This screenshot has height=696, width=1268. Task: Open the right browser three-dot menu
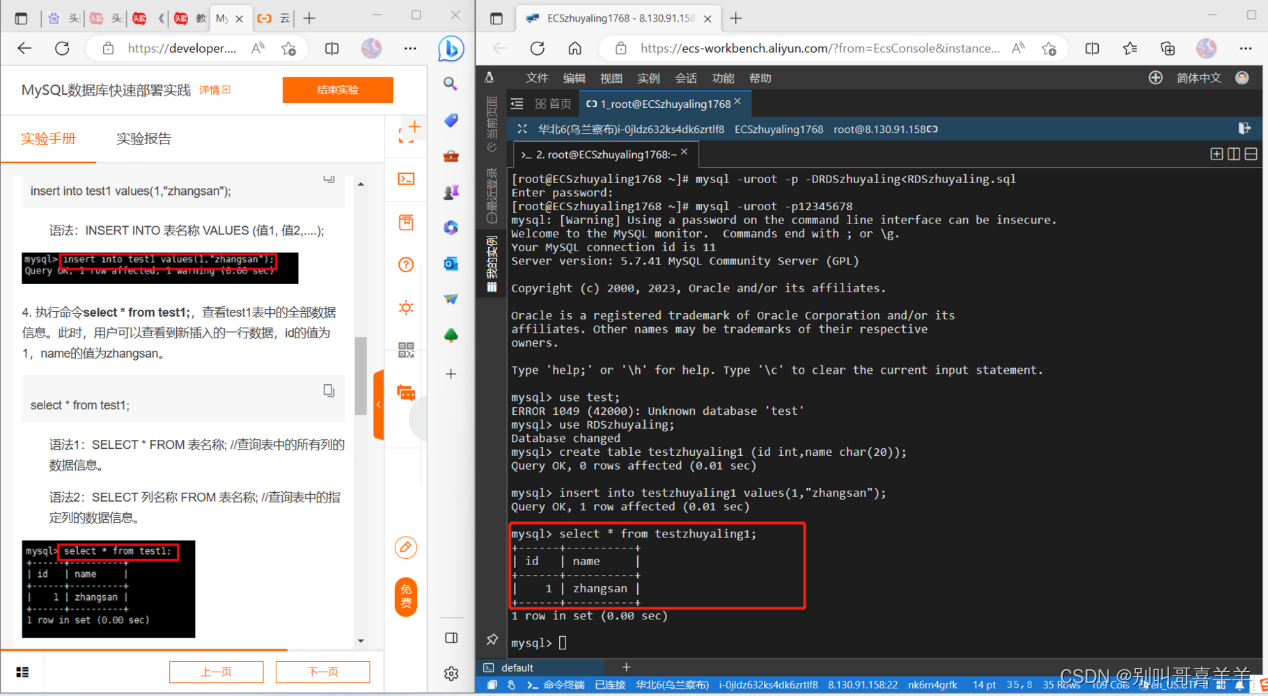1246,48
